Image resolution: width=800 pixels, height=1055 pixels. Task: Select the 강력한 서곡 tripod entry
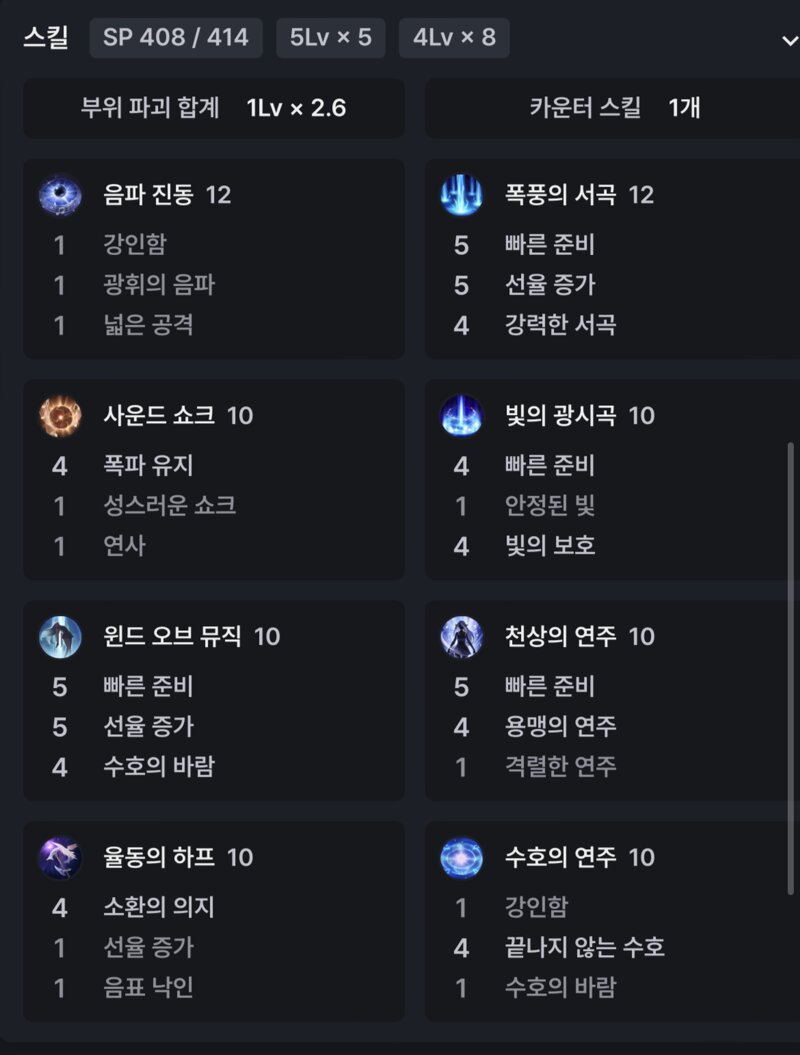point(560,326)
